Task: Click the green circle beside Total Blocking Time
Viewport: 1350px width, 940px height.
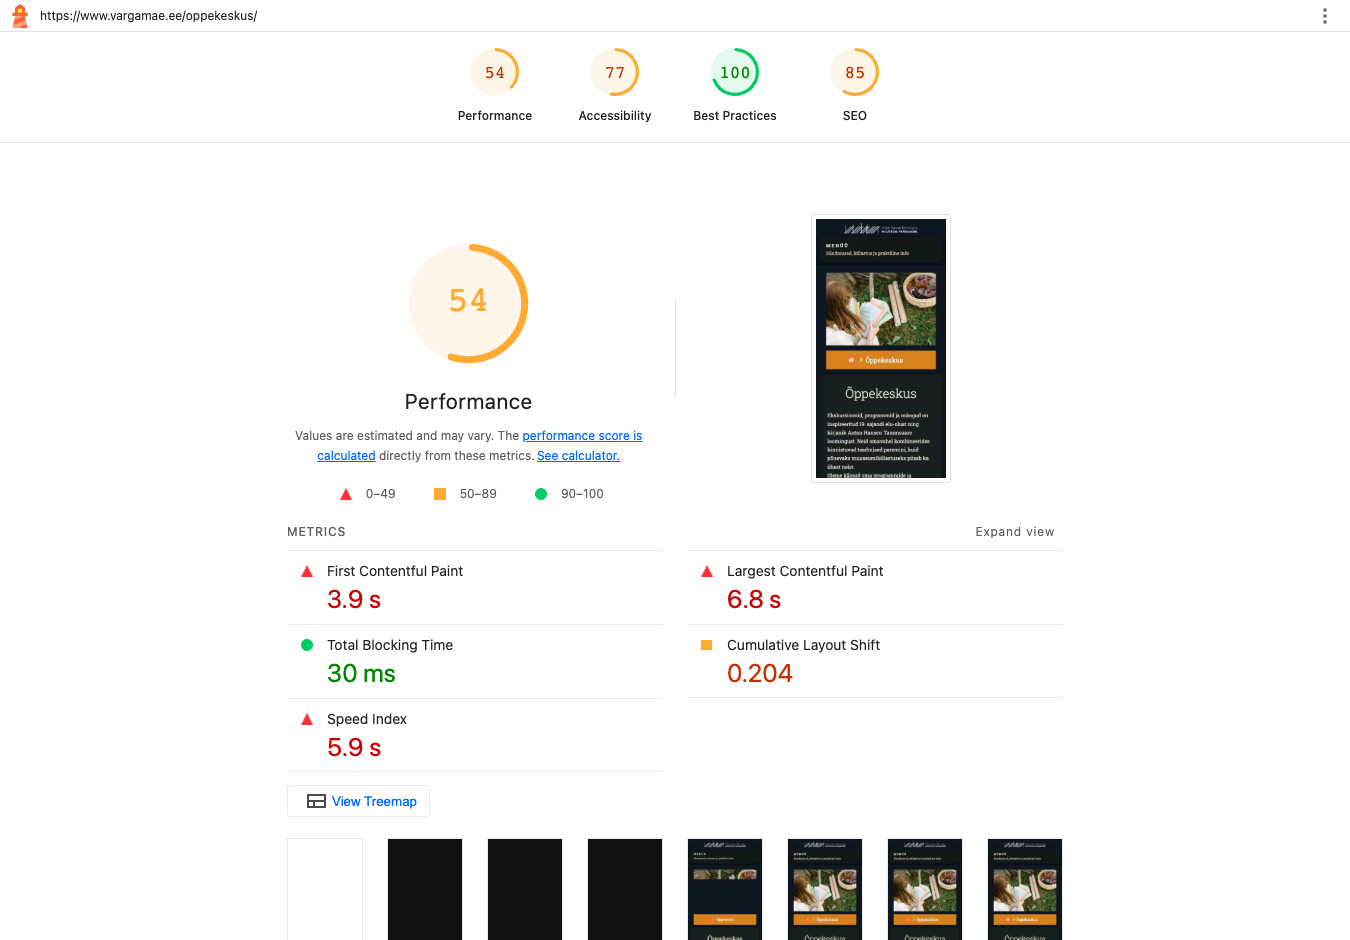Action: (307, 645)
